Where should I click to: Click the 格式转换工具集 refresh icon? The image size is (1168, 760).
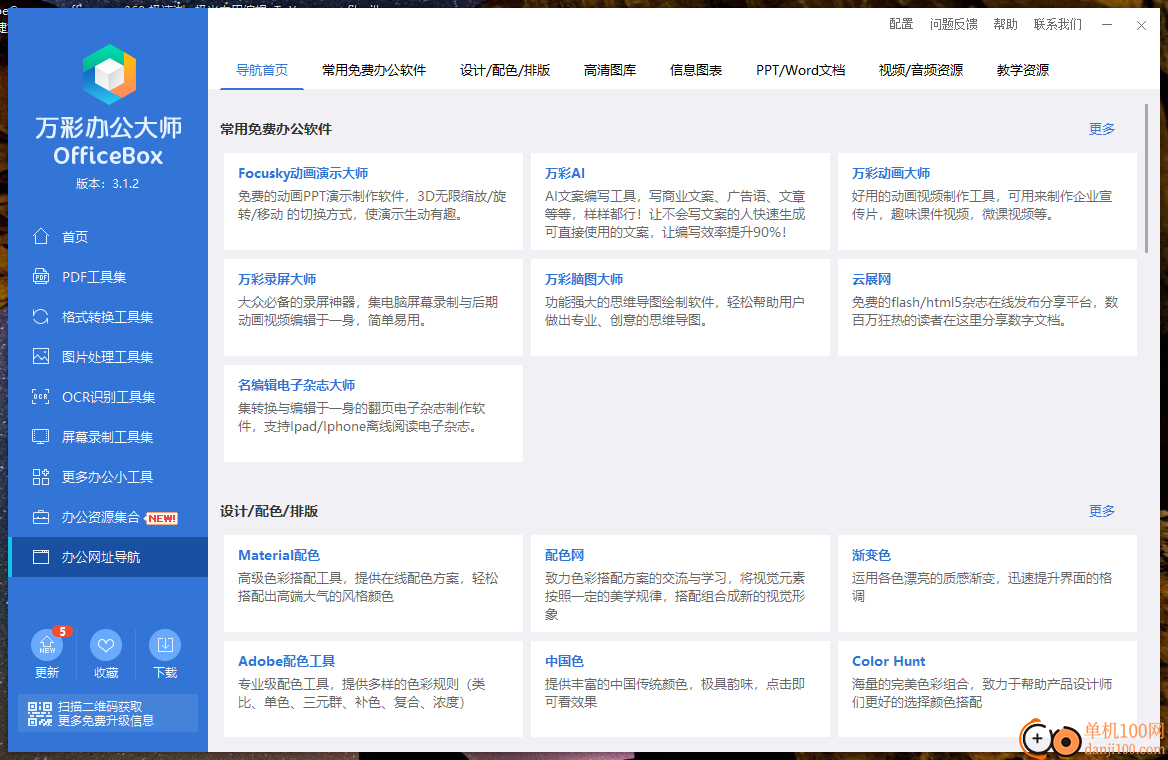click(40, 317)
